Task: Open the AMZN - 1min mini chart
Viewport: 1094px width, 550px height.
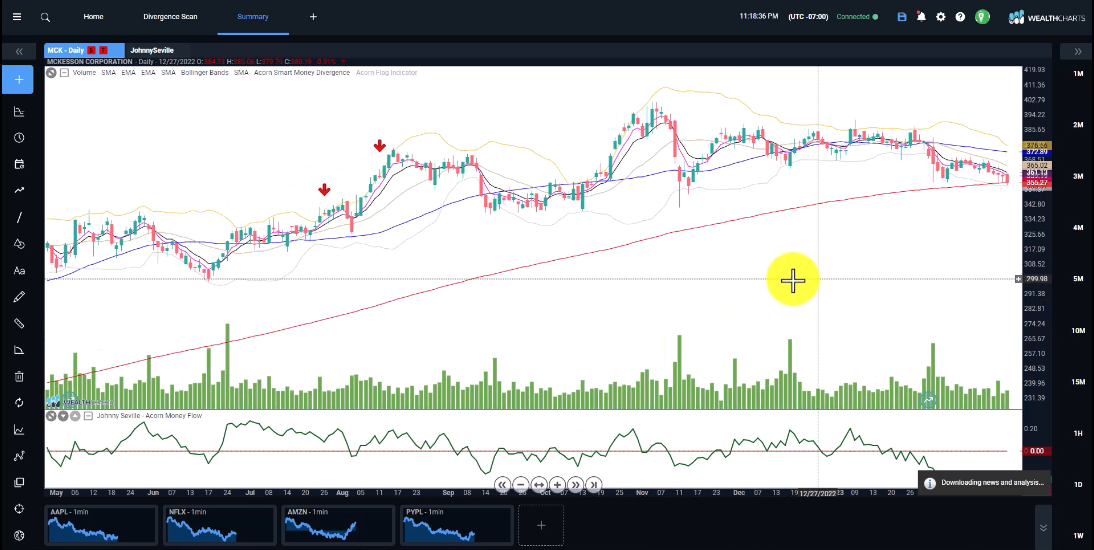Action: (x=339, y=525)
